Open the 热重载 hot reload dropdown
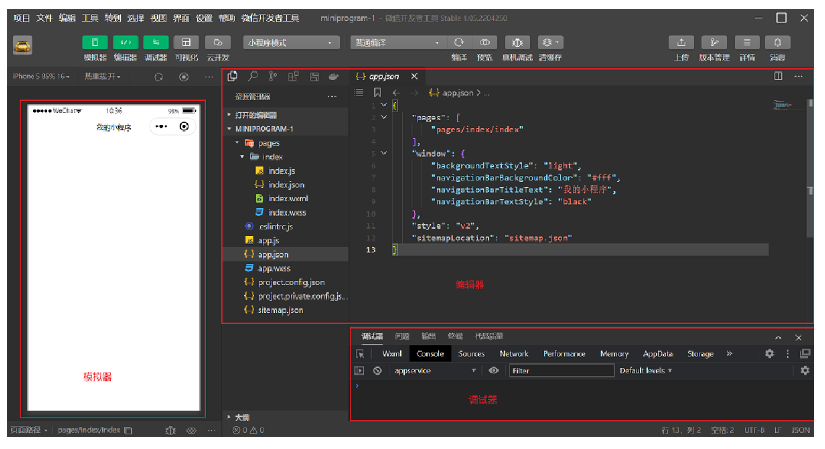Screen dimensions: 825x449 click(103, 76)
